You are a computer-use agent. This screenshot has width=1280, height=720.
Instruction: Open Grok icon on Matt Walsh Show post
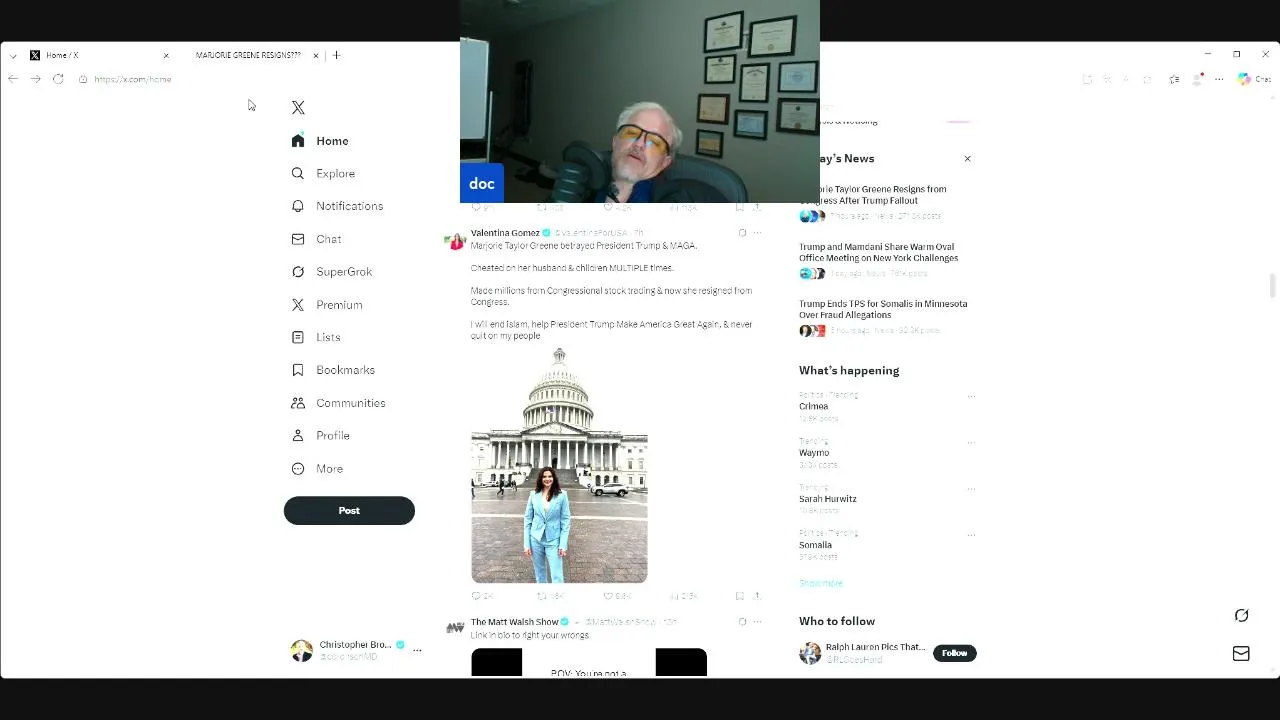742,622
